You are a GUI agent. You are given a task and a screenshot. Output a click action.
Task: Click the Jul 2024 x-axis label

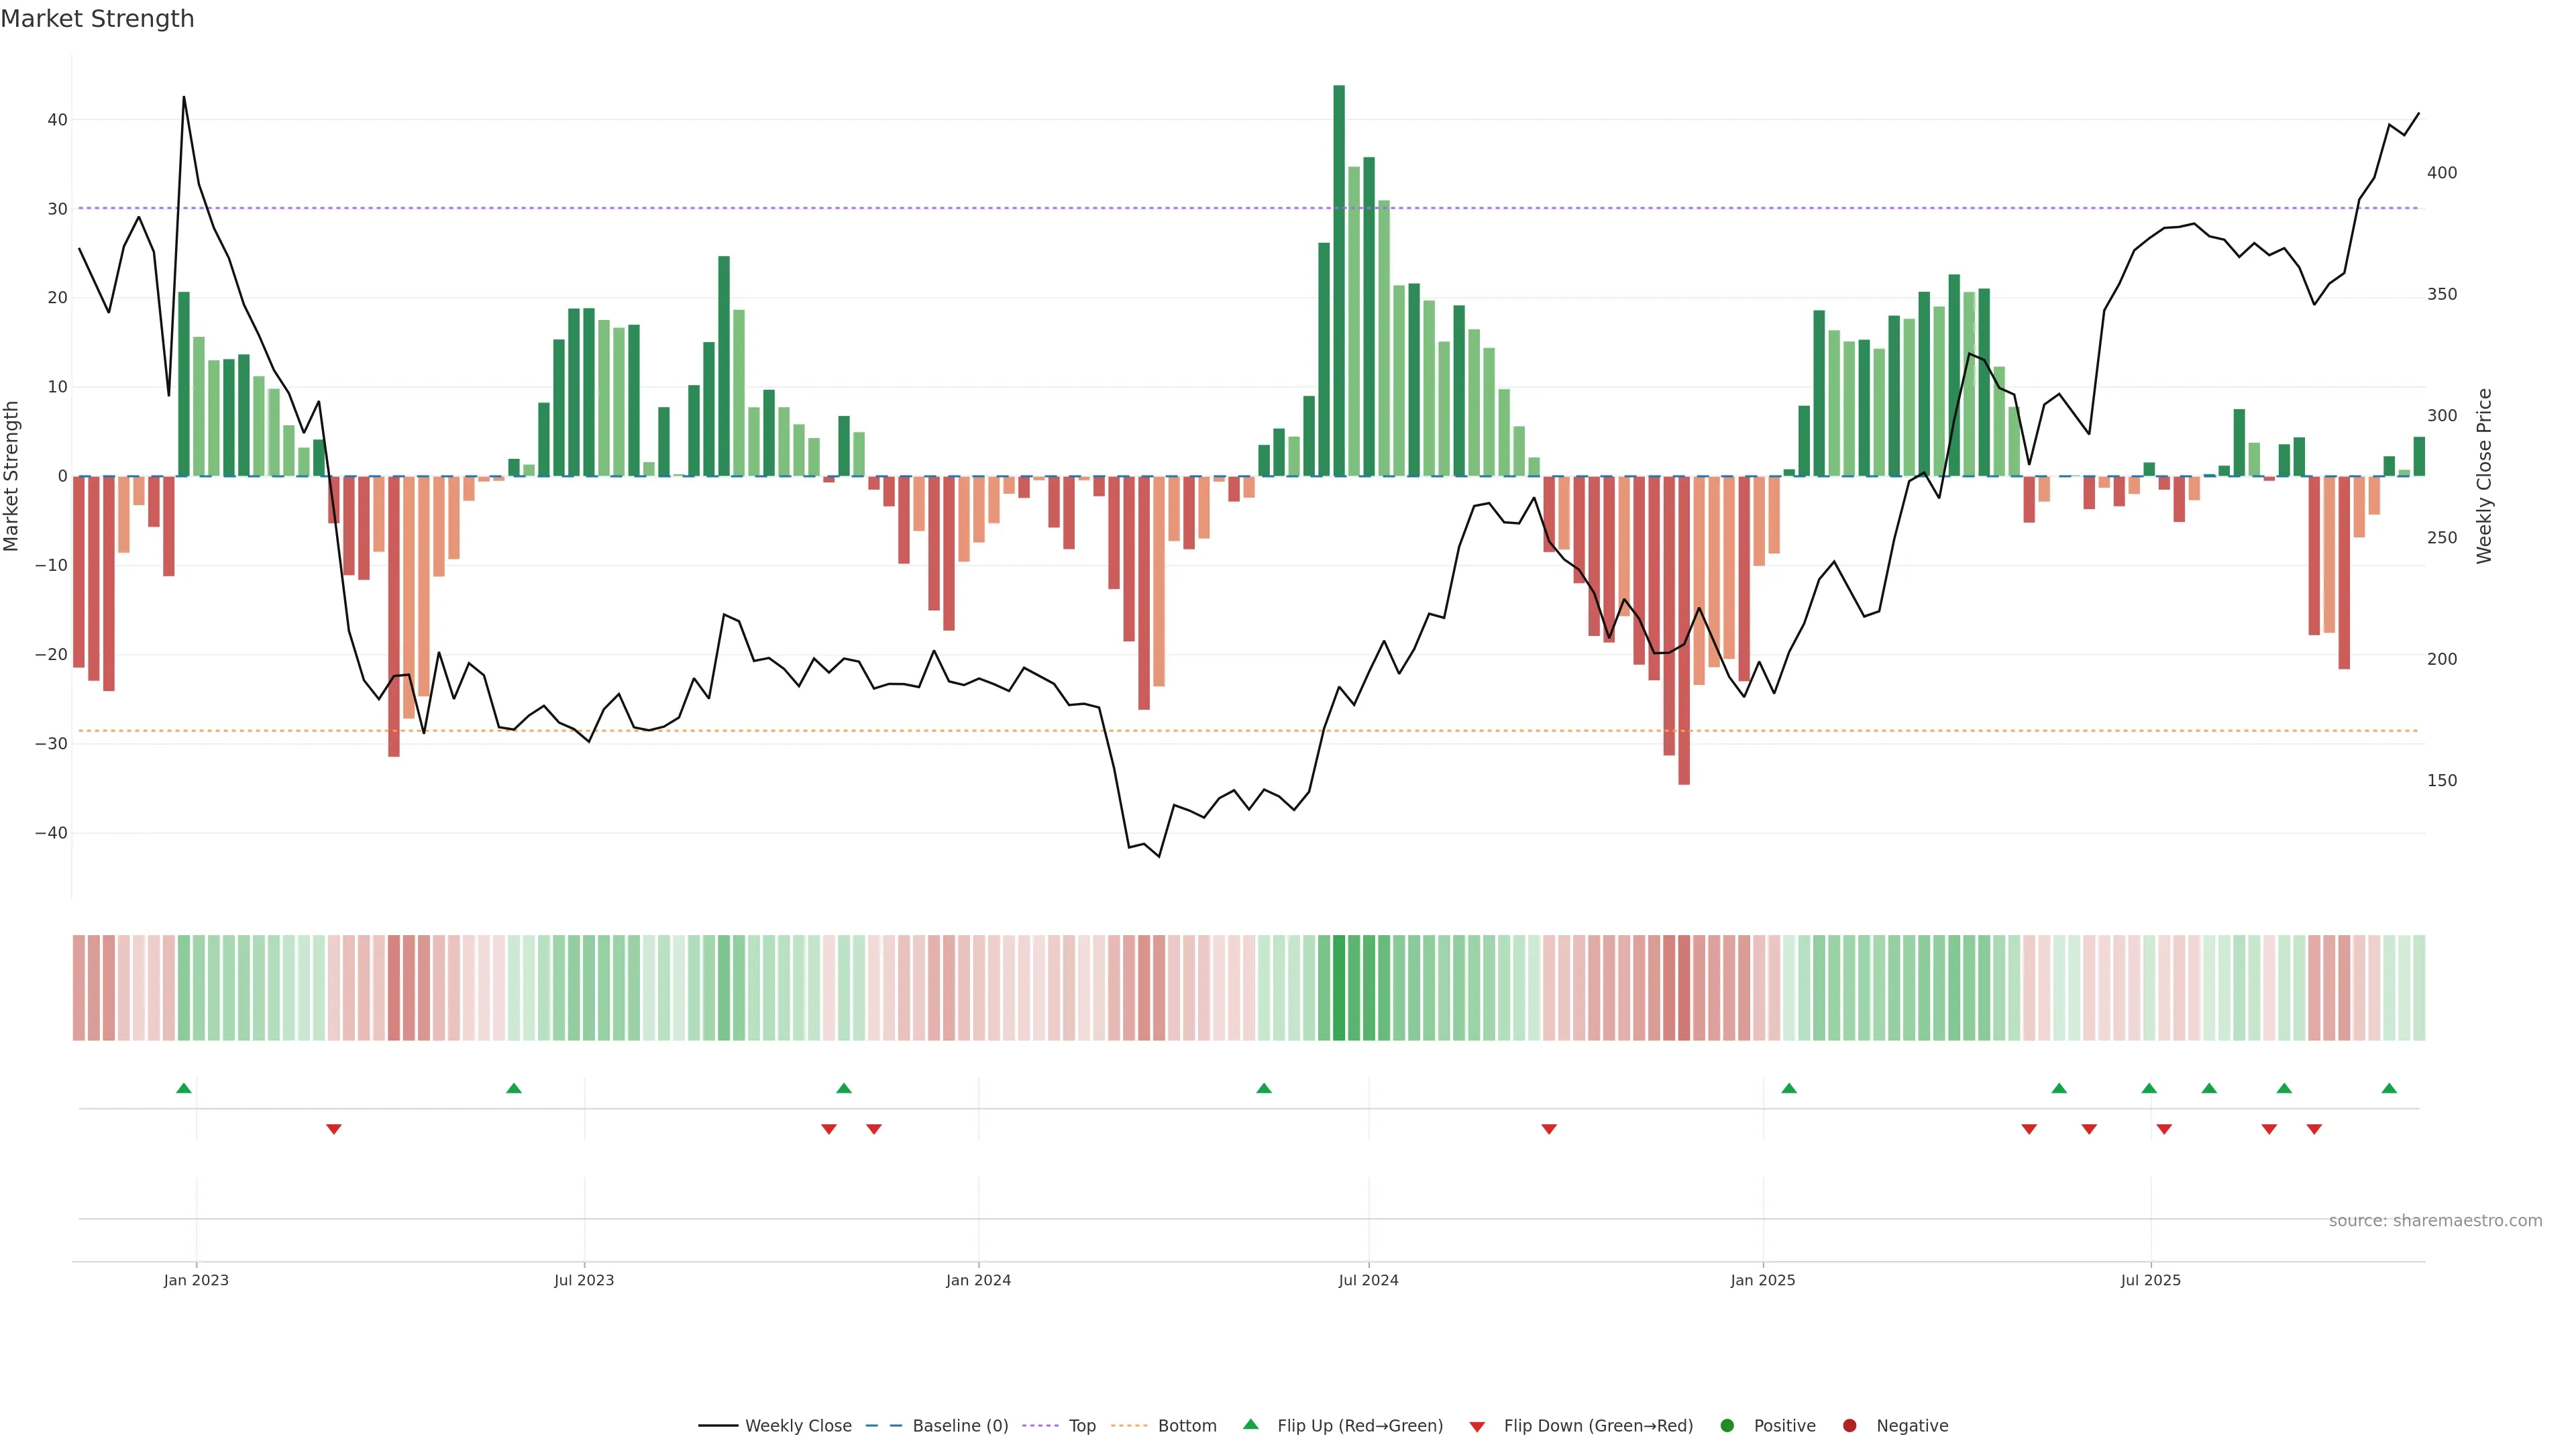1368,1280
